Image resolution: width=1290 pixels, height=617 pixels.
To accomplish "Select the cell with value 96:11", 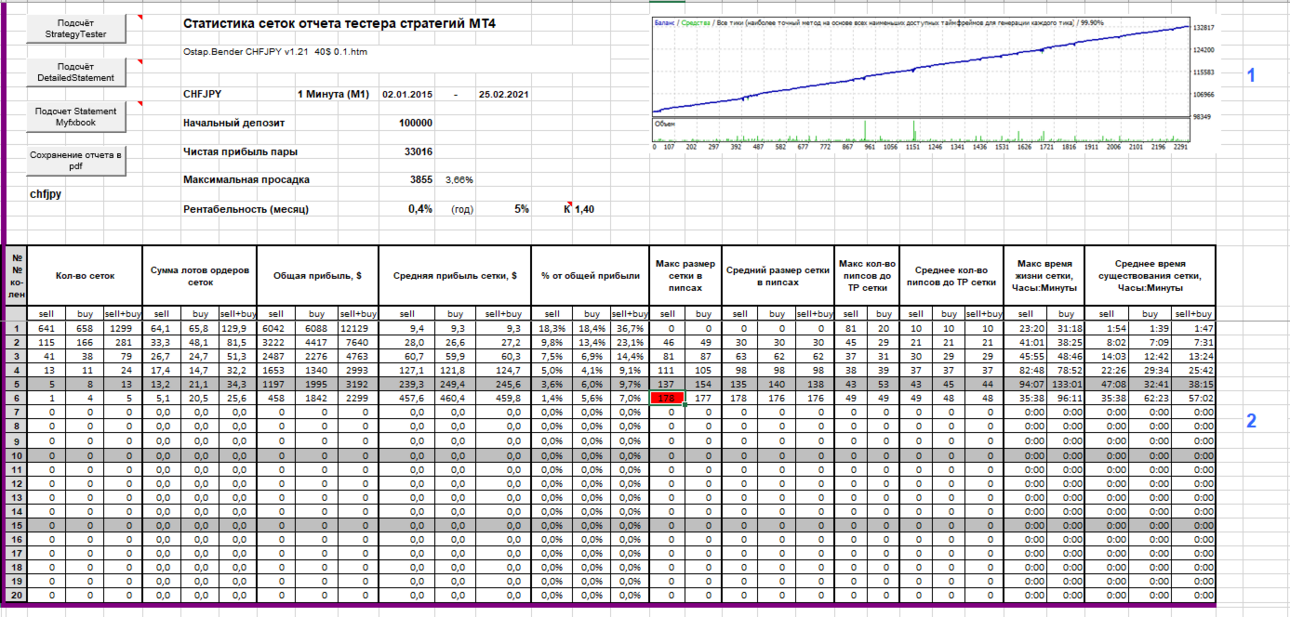I will (x=1064, y=398).
